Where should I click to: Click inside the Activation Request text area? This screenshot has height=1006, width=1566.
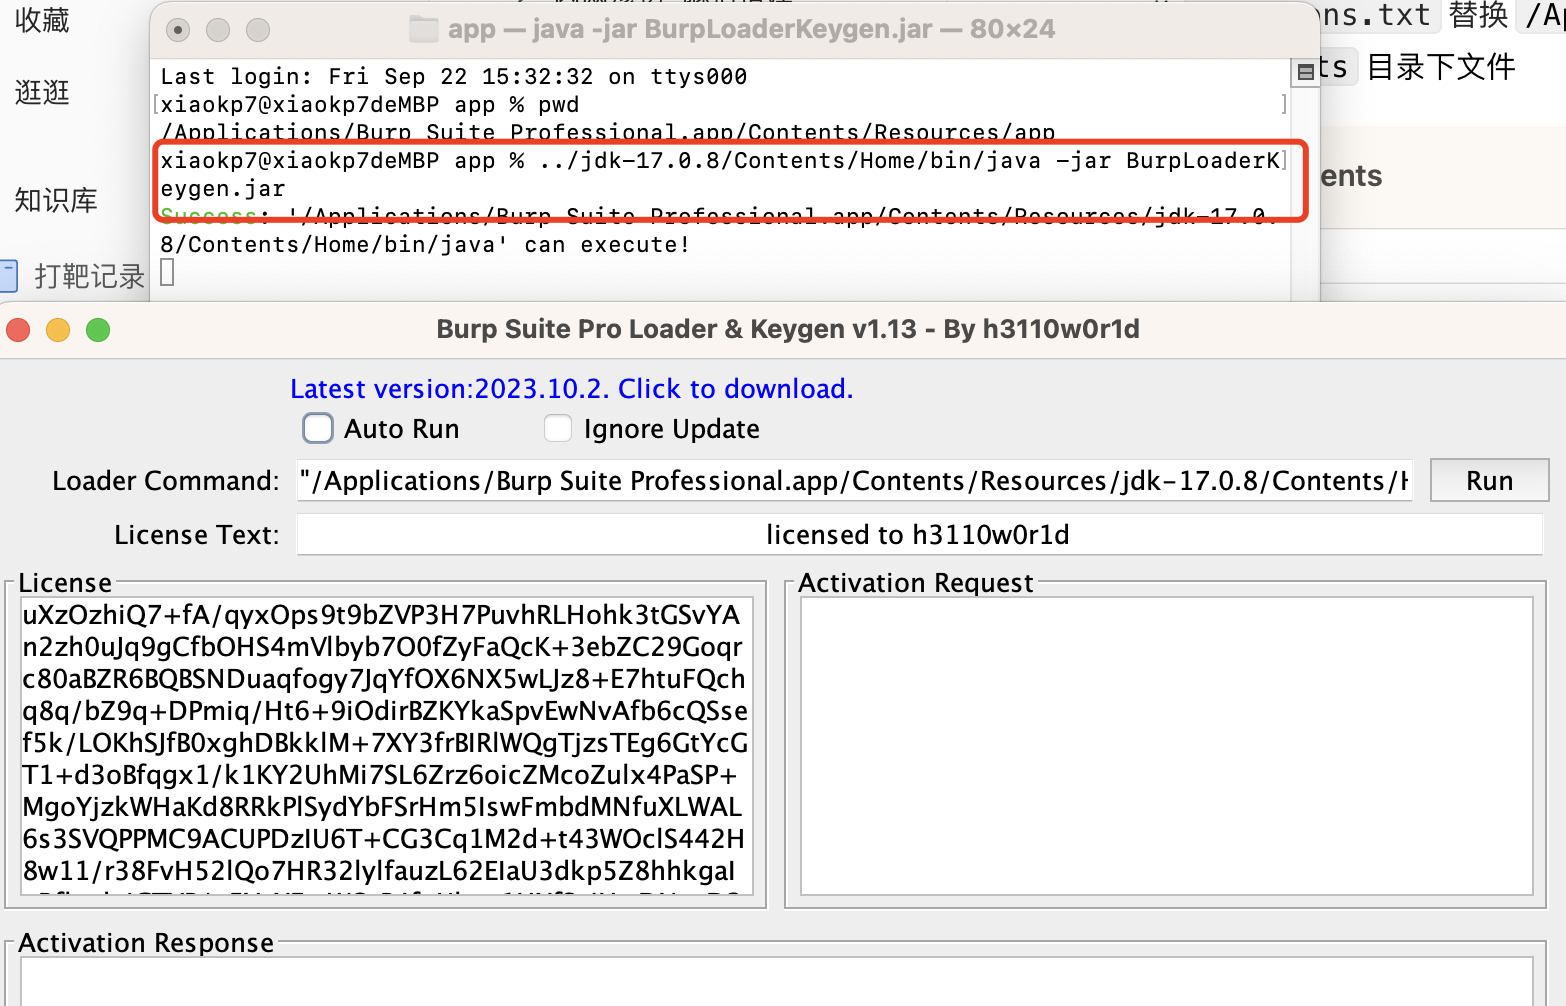1167,745
